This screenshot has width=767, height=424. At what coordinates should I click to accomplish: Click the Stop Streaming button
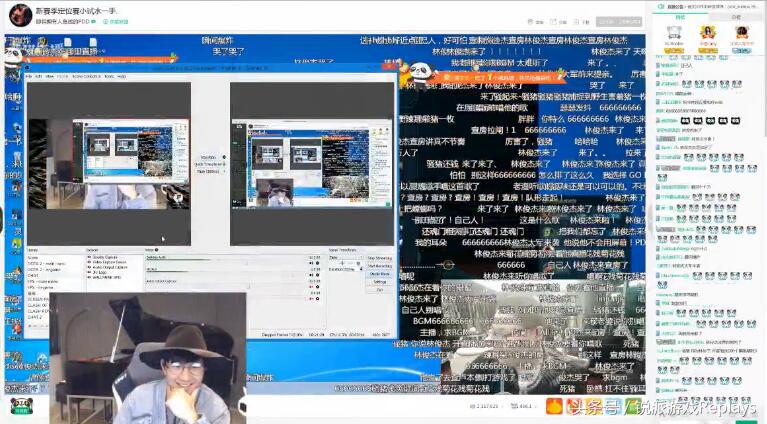pyautogui.click(x=380, y=258)
